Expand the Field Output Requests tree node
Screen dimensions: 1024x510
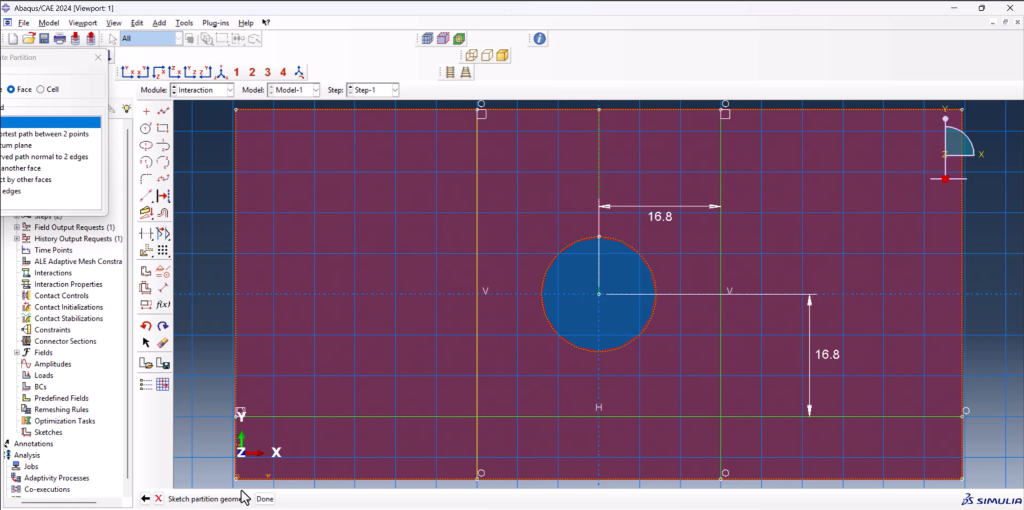(x=17, y=227)
